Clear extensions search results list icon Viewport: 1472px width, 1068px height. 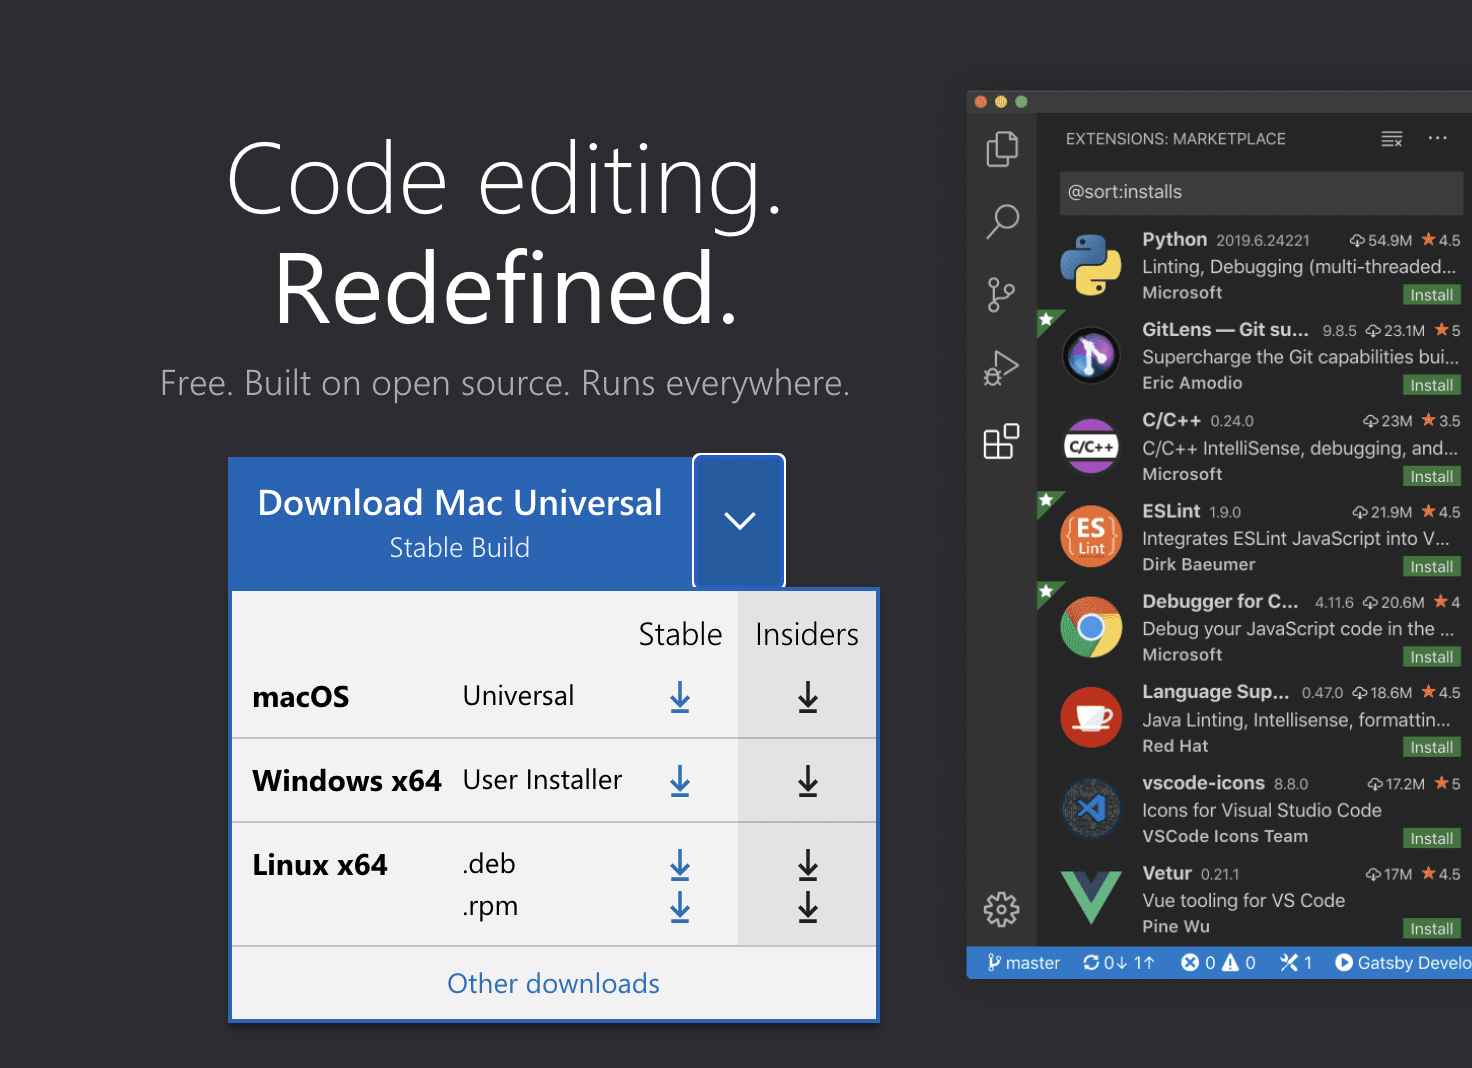1392,139
